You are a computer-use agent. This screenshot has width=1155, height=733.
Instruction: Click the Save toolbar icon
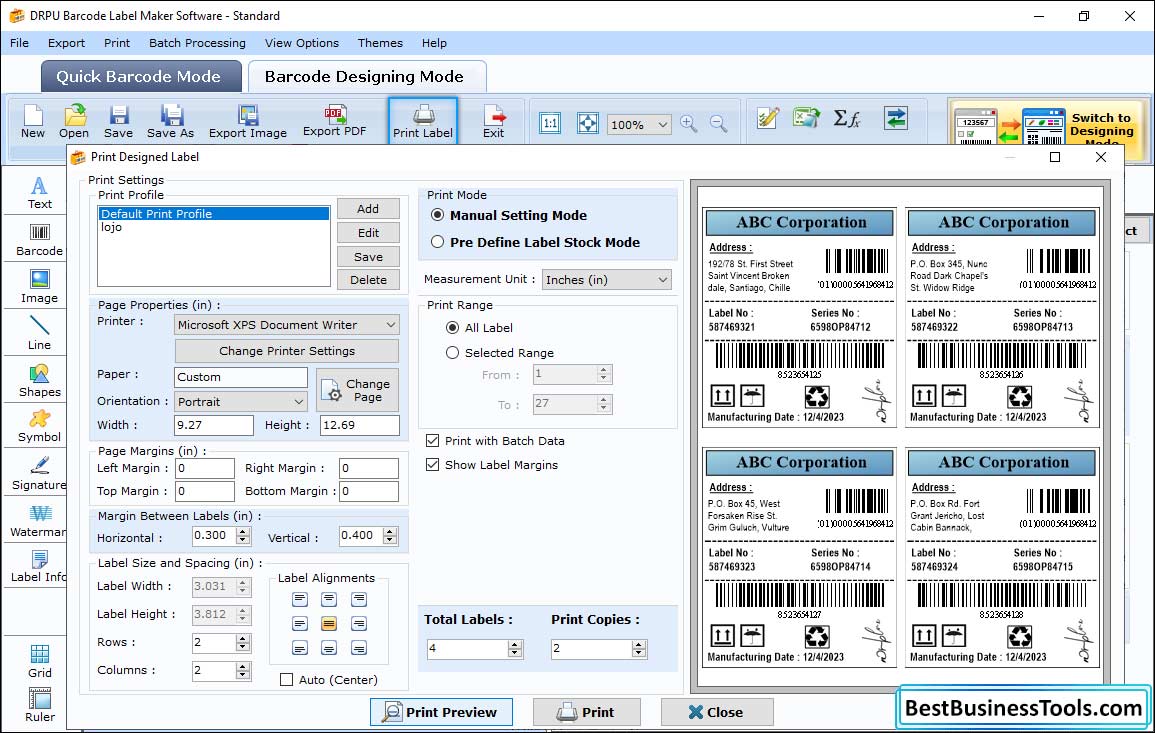point(118,122)
